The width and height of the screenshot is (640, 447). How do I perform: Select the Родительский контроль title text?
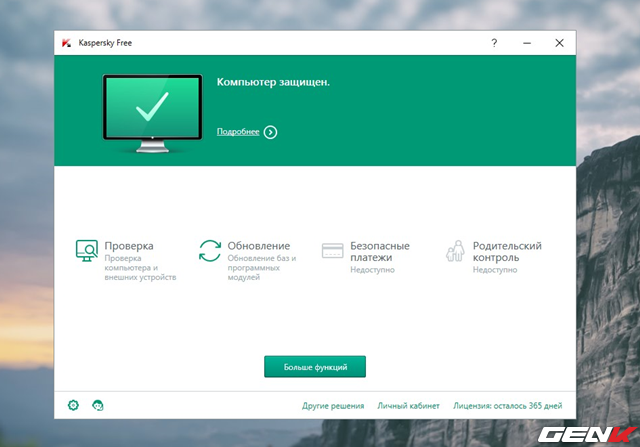pyautogui.click(x=507, y=251)
